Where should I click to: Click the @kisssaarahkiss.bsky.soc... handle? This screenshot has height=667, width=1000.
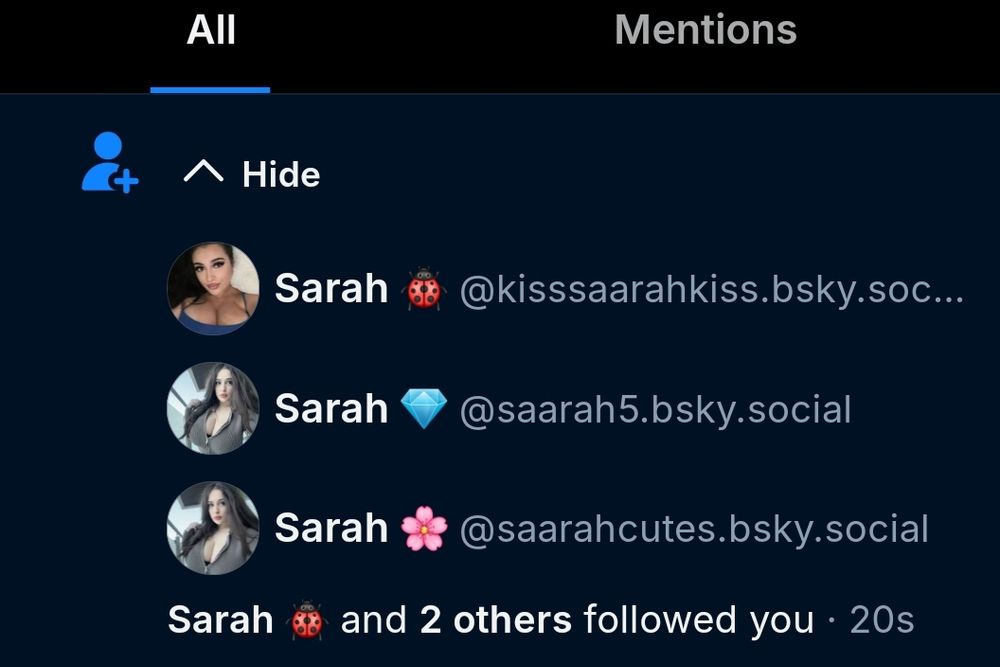point(711,290)
